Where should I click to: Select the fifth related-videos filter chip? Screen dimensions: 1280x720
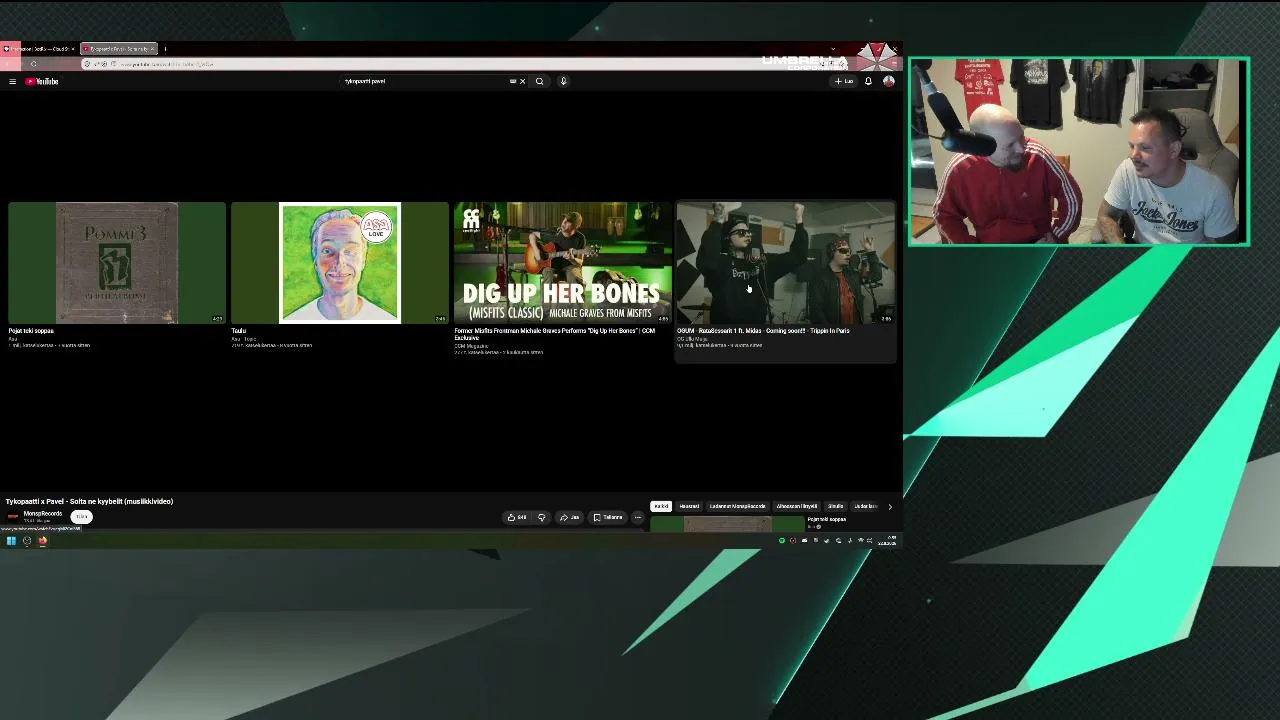click(836, 506)
